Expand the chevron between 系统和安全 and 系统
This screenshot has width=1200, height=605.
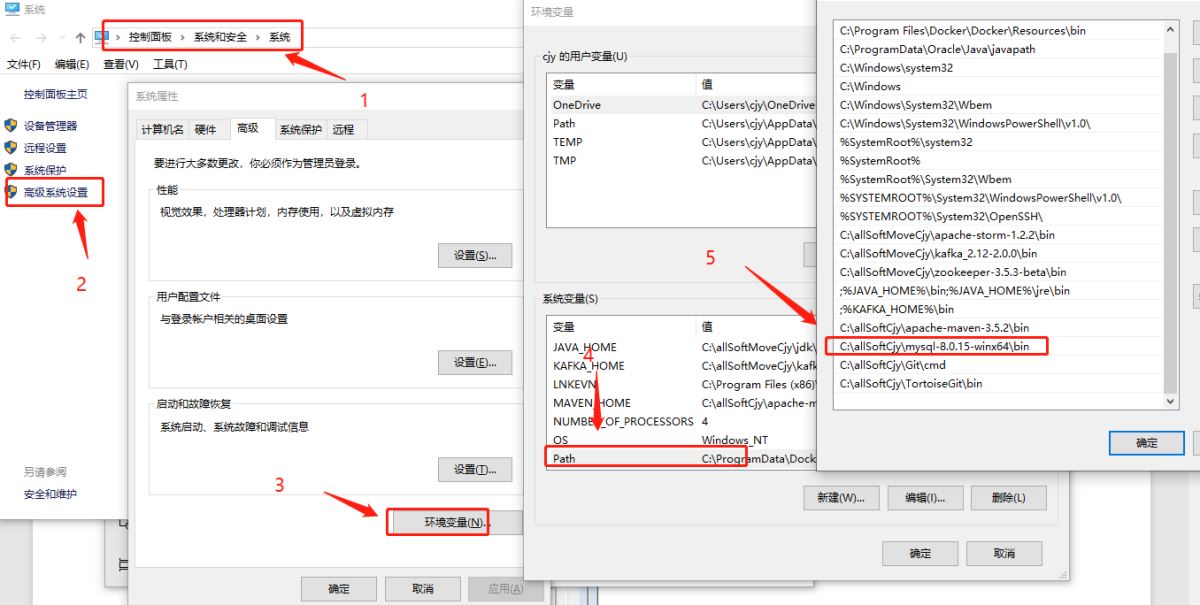coord(258,37)
